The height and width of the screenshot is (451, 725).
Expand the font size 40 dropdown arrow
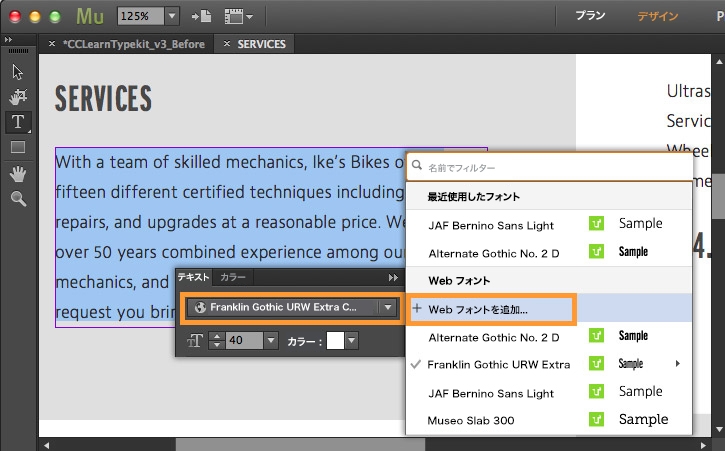[271, 341]
